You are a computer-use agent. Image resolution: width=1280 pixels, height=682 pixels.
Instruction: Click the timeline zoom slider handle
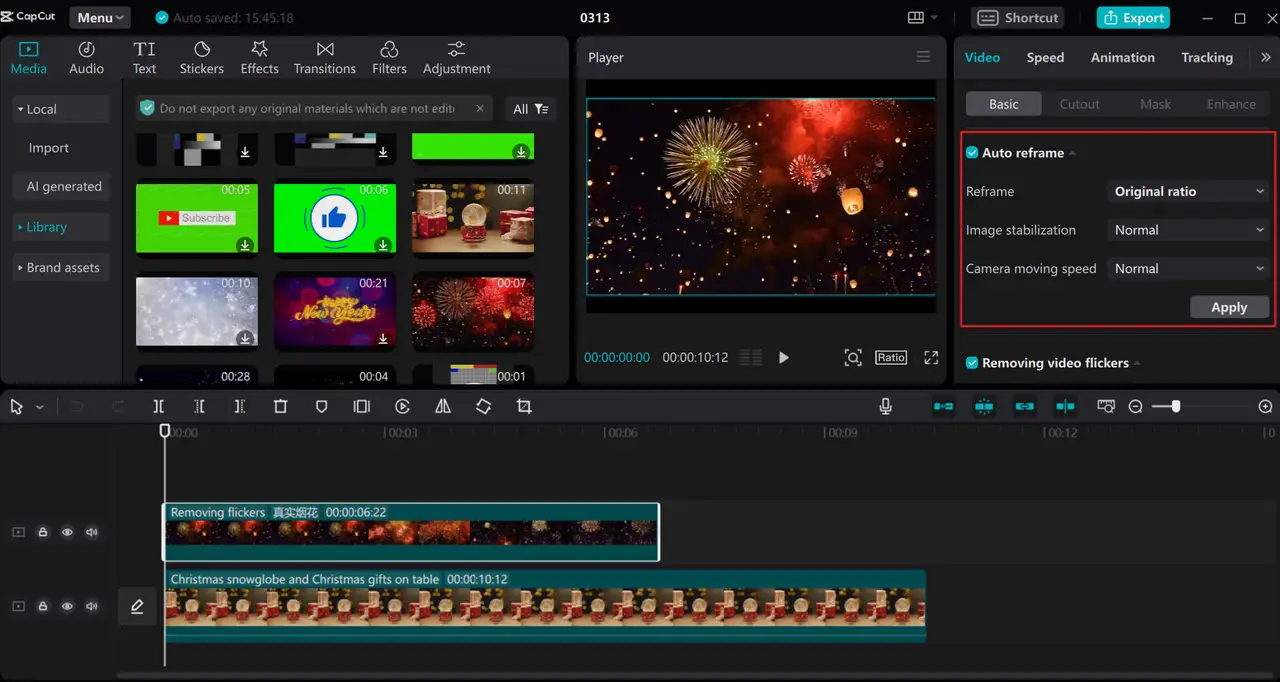(1176, 407)
